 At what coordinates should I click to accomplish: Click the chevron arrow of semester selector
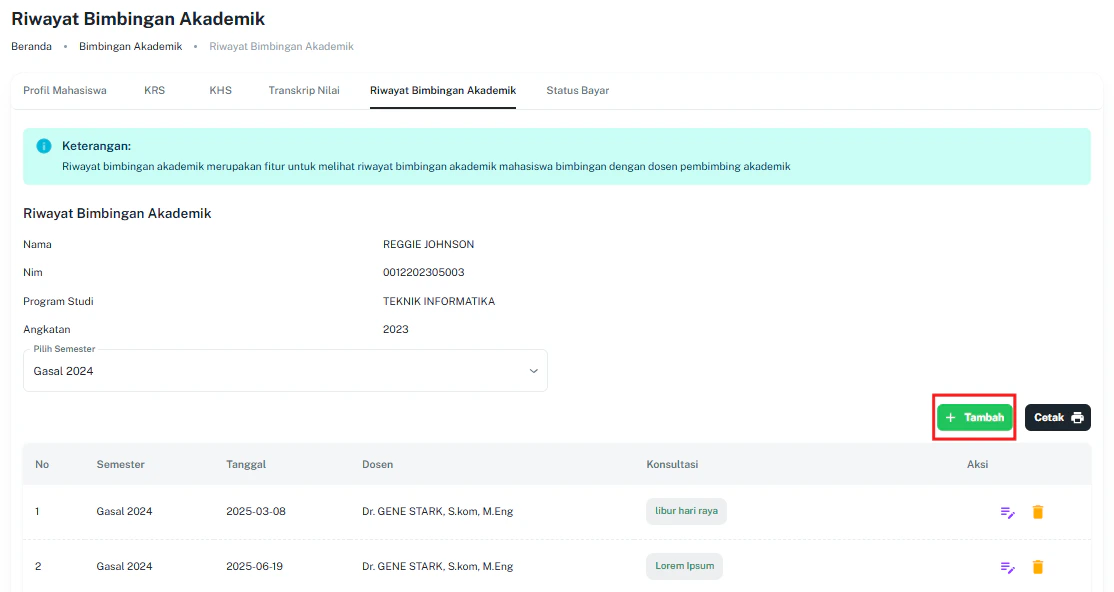(x=534, y=371)
